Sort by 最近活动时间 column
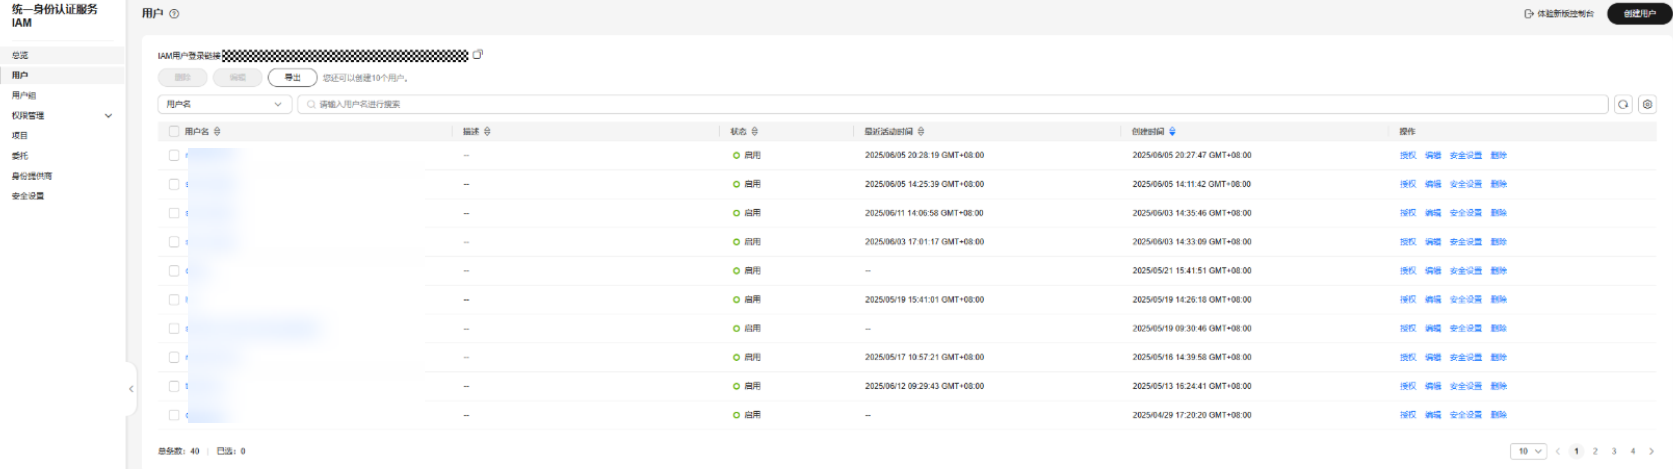 coord(921,132)
